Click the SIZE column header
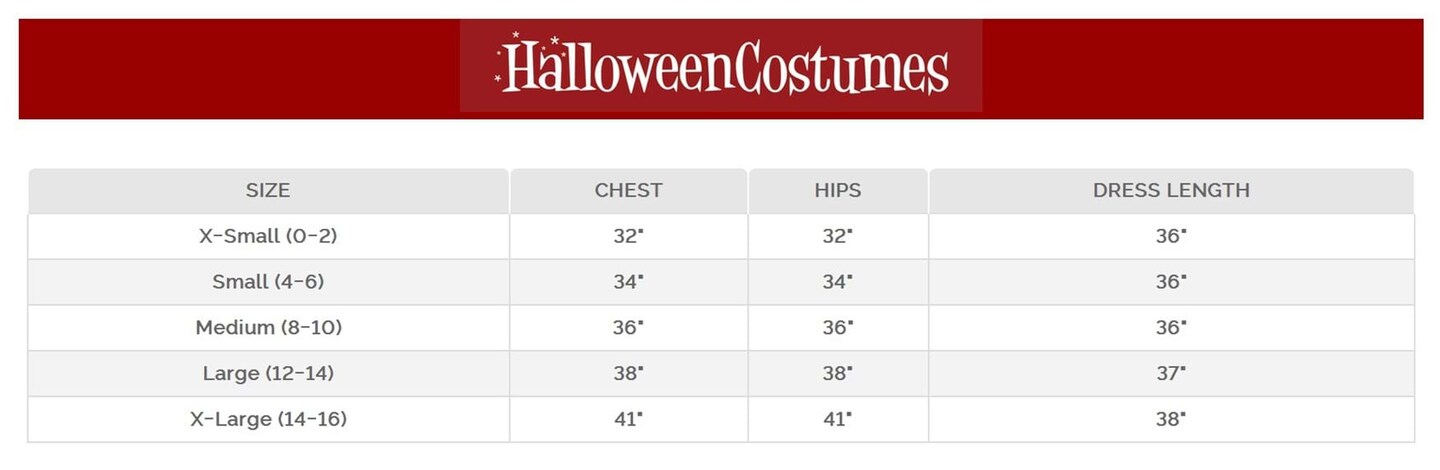This screenshot has width=1440, height=470. [x=268, y=190]
